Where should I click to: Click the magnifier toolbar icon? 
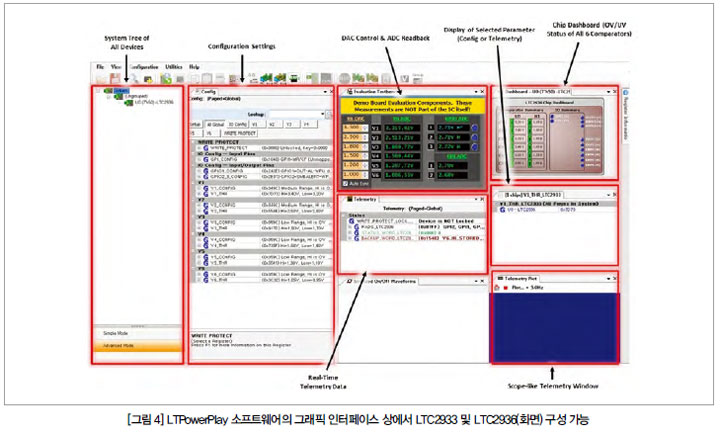[x=135, y=79]
